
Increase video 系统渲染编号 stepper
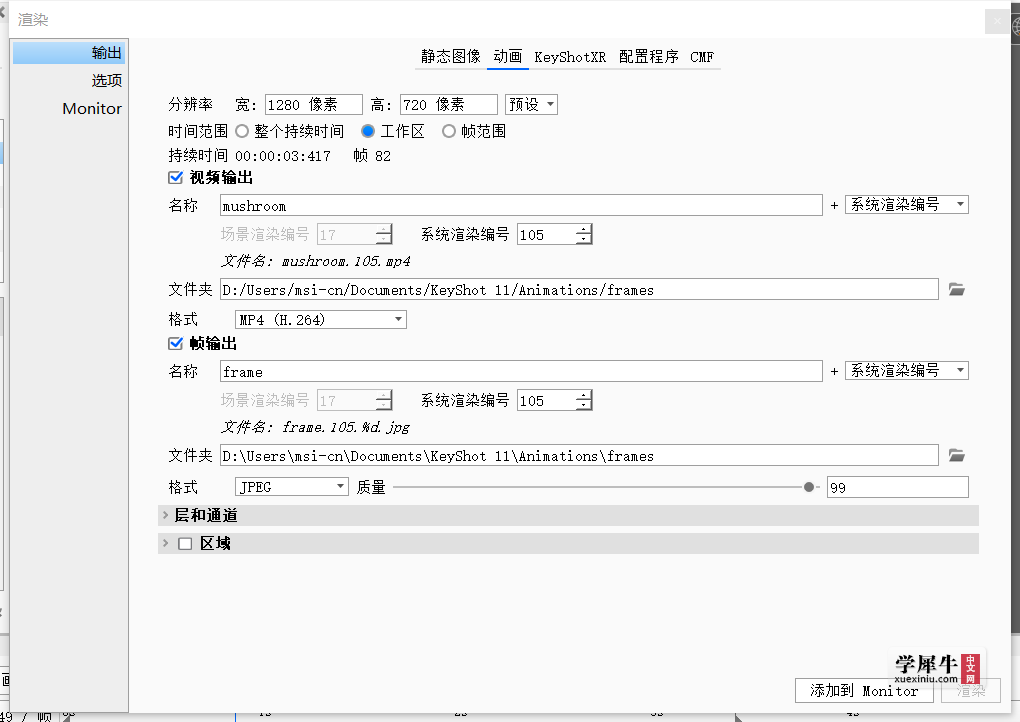tap(584, 230)
